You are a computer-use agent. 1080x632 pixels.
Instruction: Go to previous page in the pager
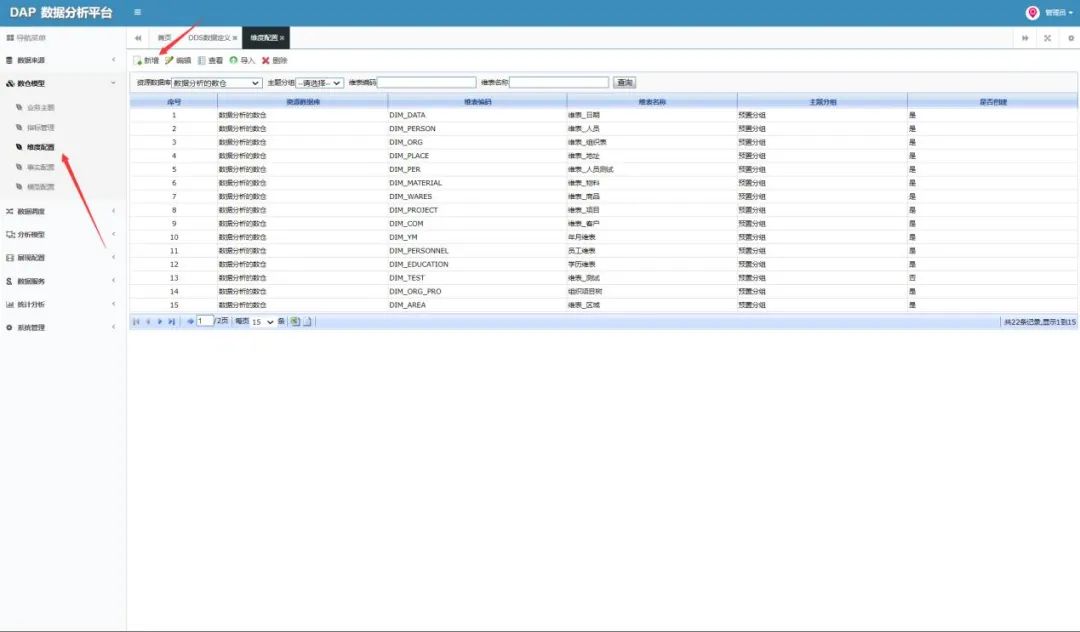[x=148, y=322]
